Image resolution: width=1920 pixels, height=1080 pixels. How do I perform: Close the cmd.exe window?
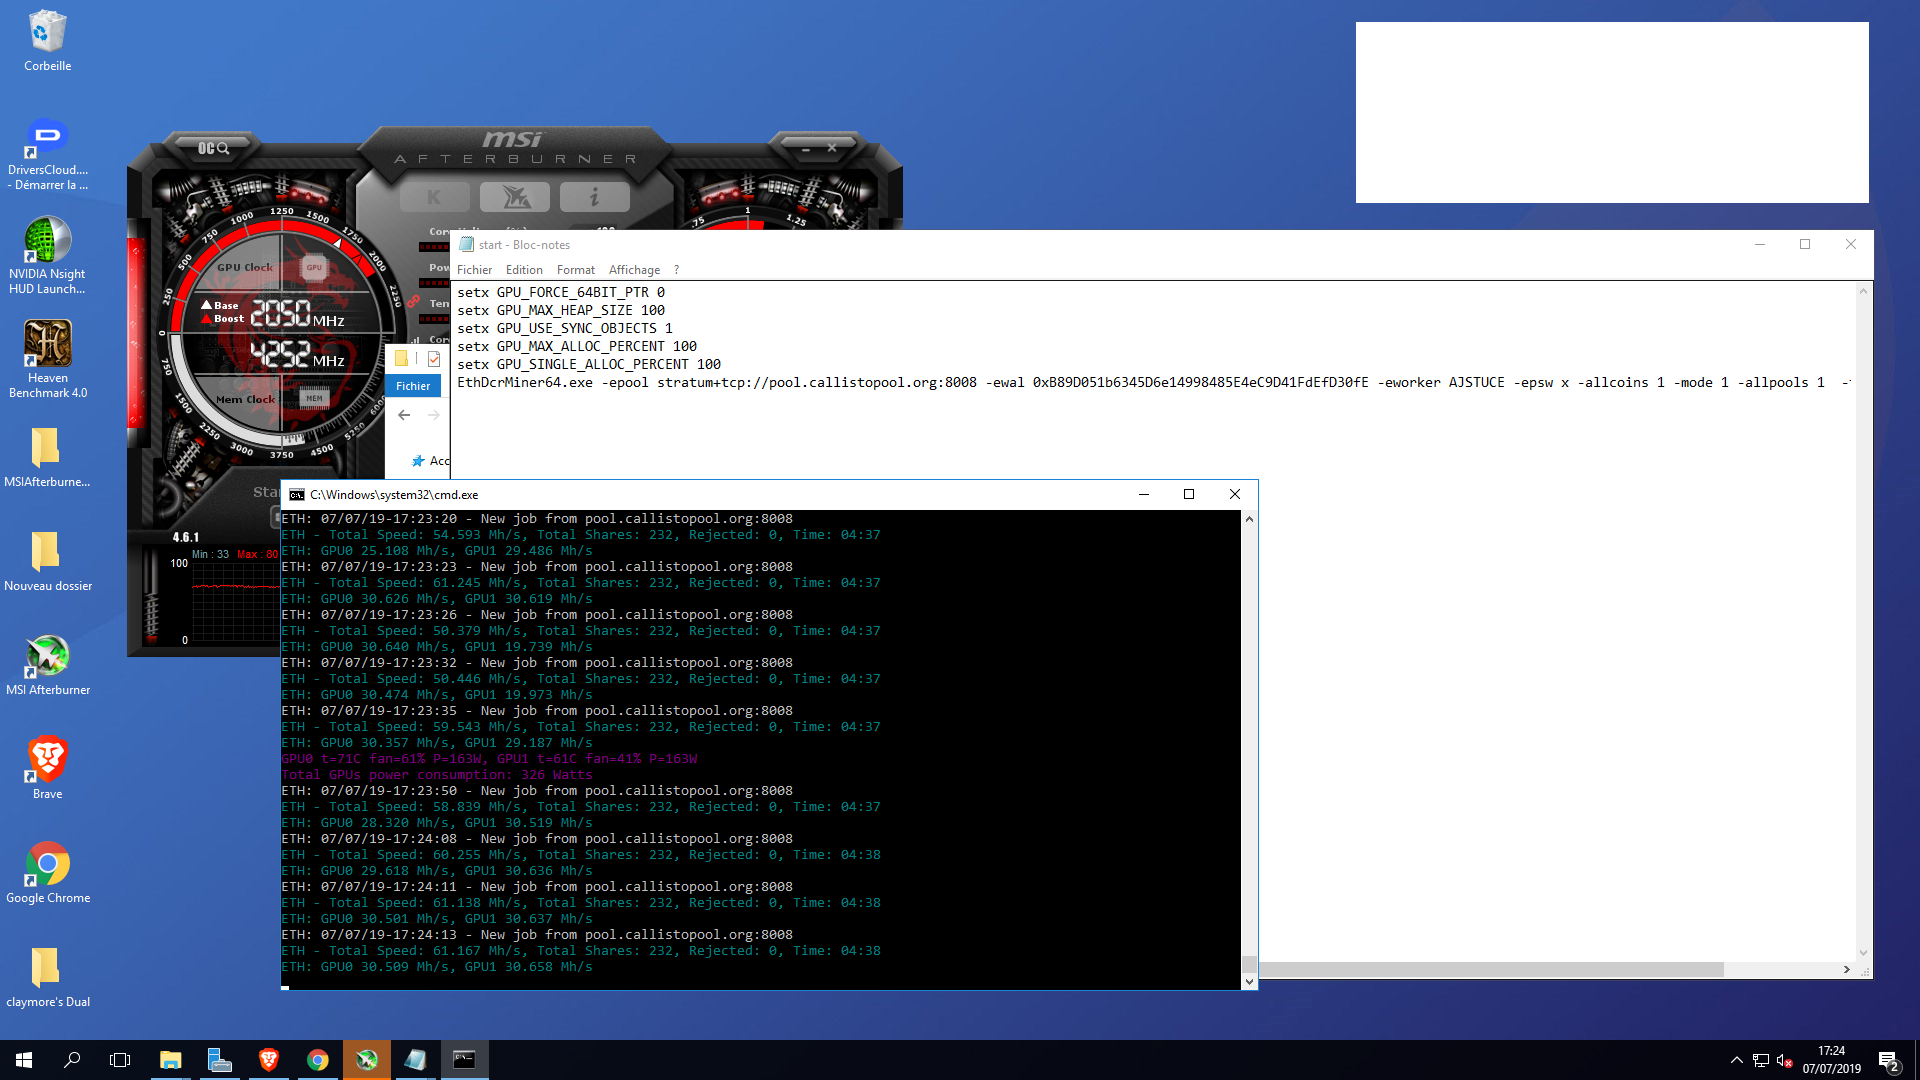pyautogui.click(x=1235, y=494)
